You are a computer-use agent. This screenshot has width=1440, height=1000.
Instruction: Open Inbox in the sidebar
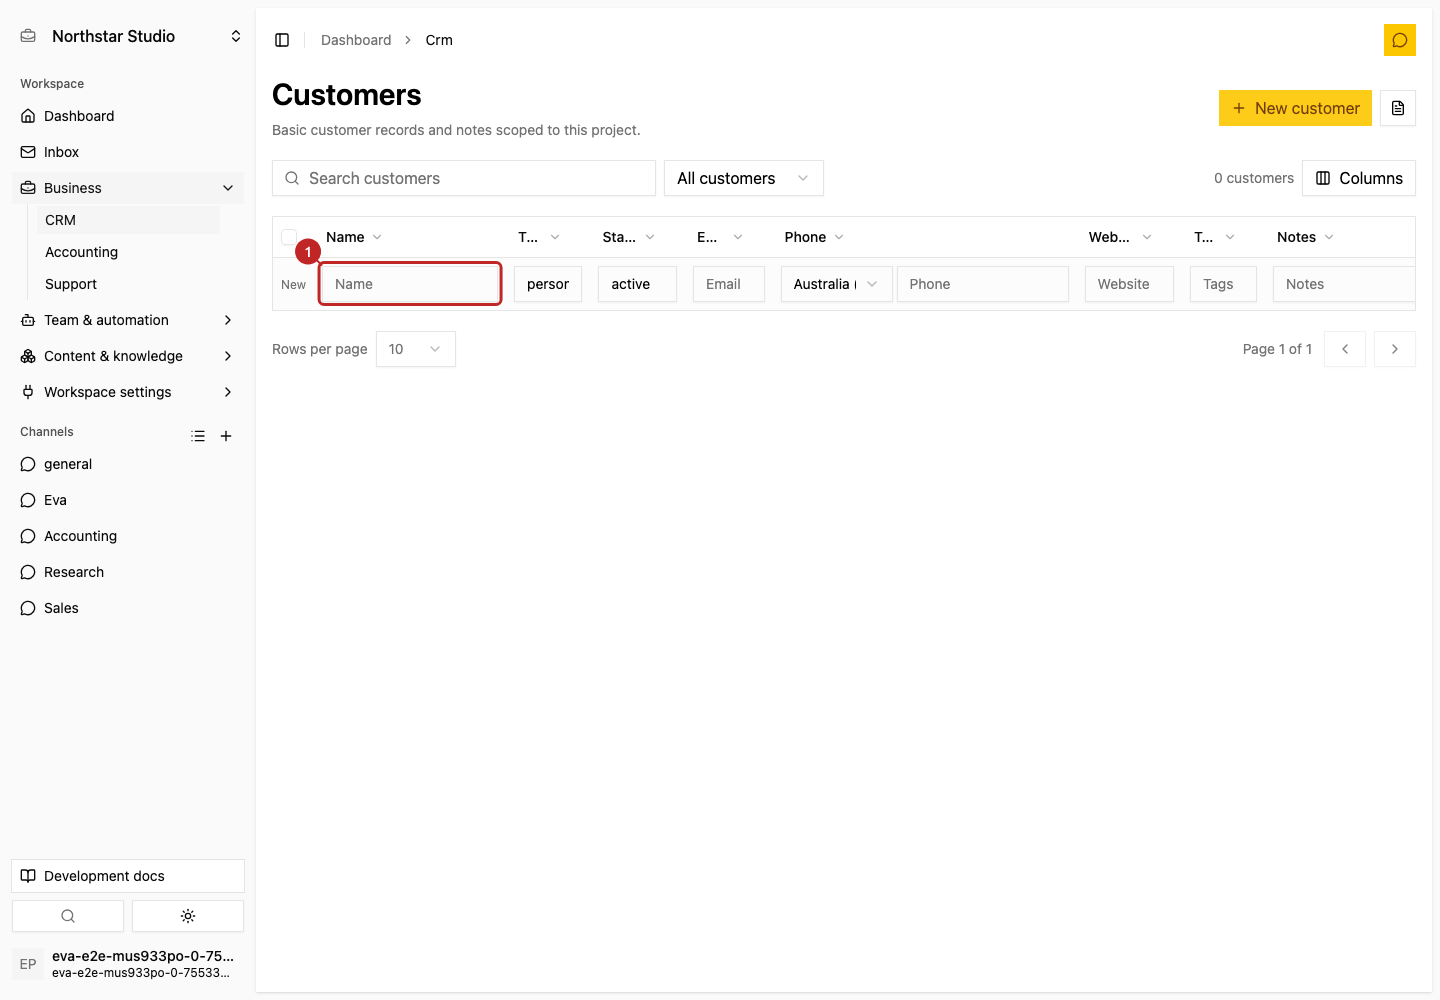click(128, 152)
